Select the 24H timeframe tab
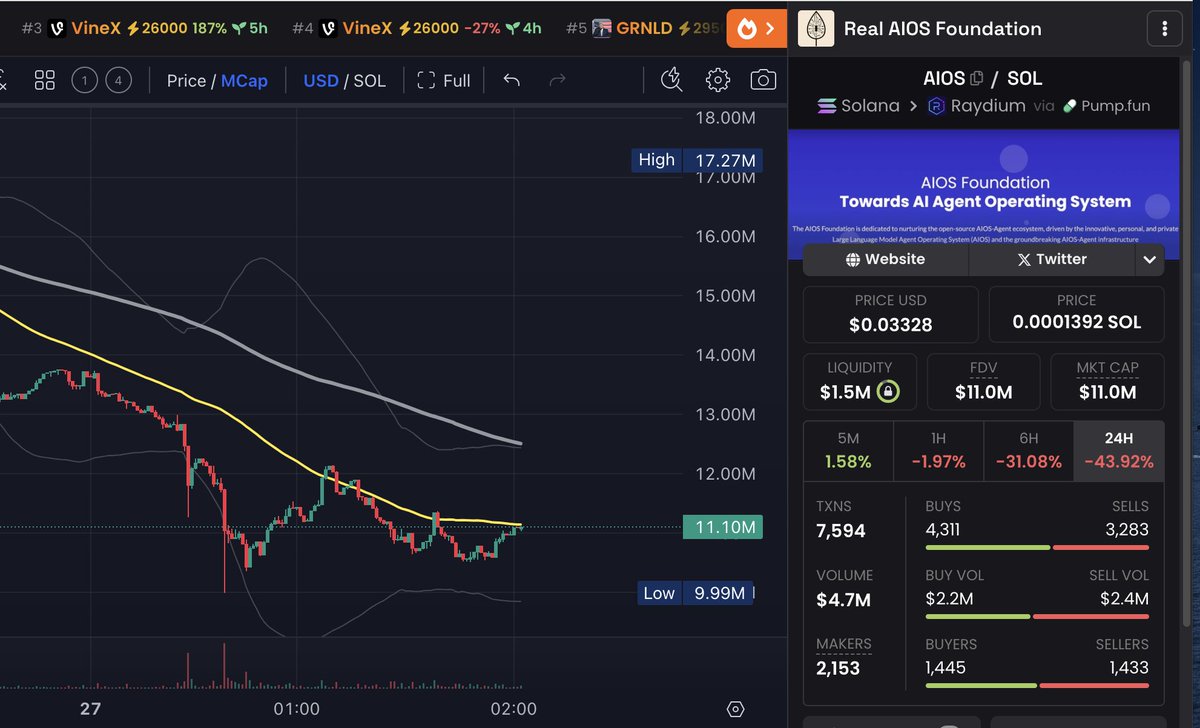 pyautogui.click(x=1118, y=450)
